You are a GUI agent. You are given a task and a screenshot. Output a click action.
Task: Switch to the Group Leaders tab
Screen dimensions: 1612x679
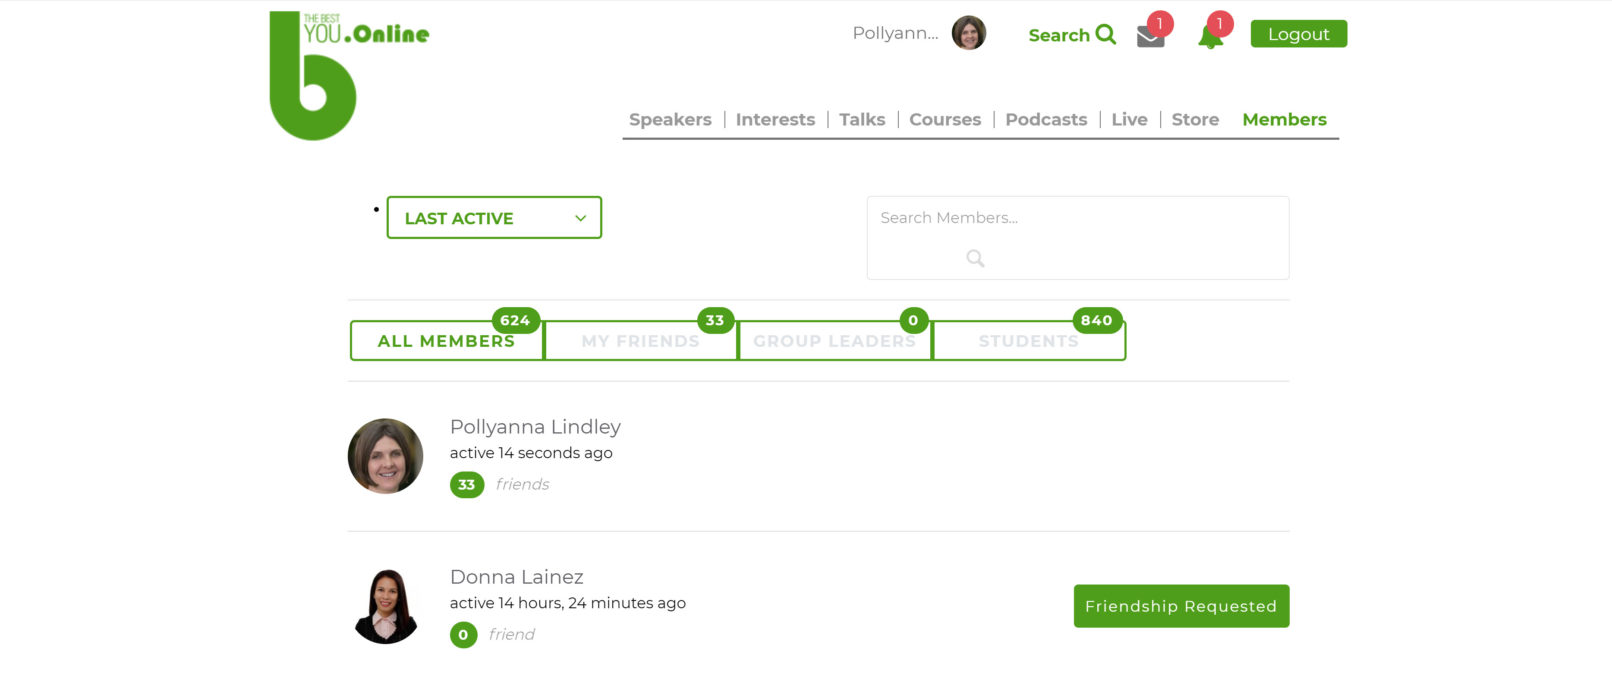pos(834,341)
